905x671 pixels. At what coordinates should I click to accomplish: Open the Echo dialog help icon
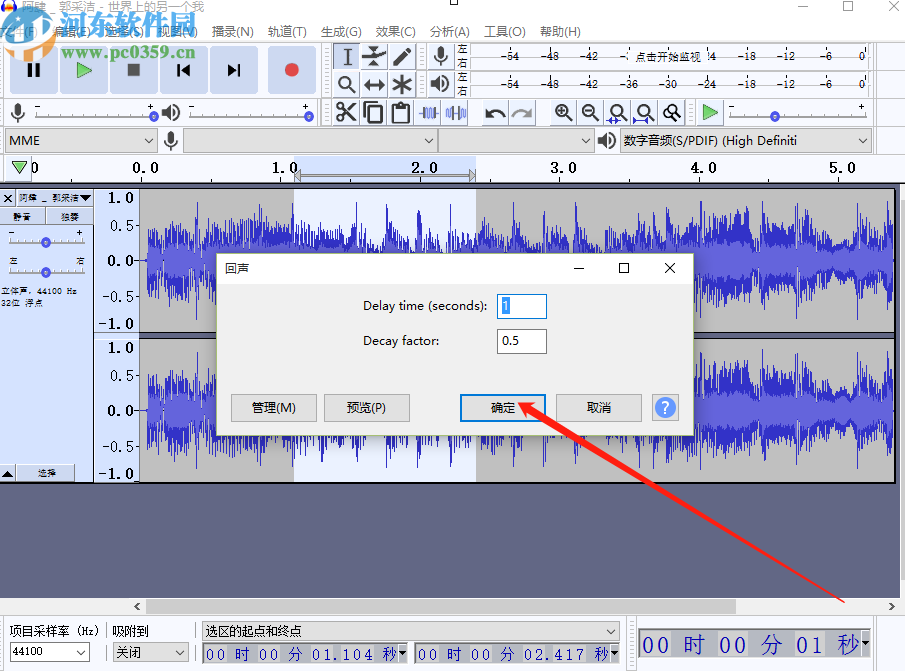pos(665,407)
